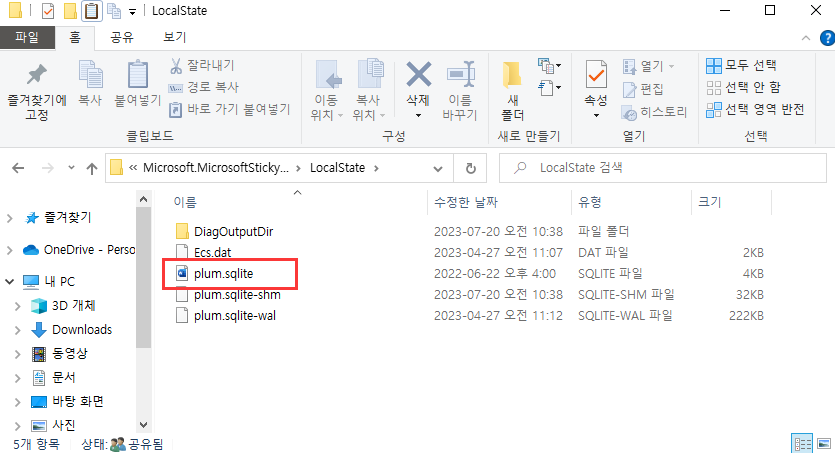Click 선택 안 함 (Select none)

[743, 87]
